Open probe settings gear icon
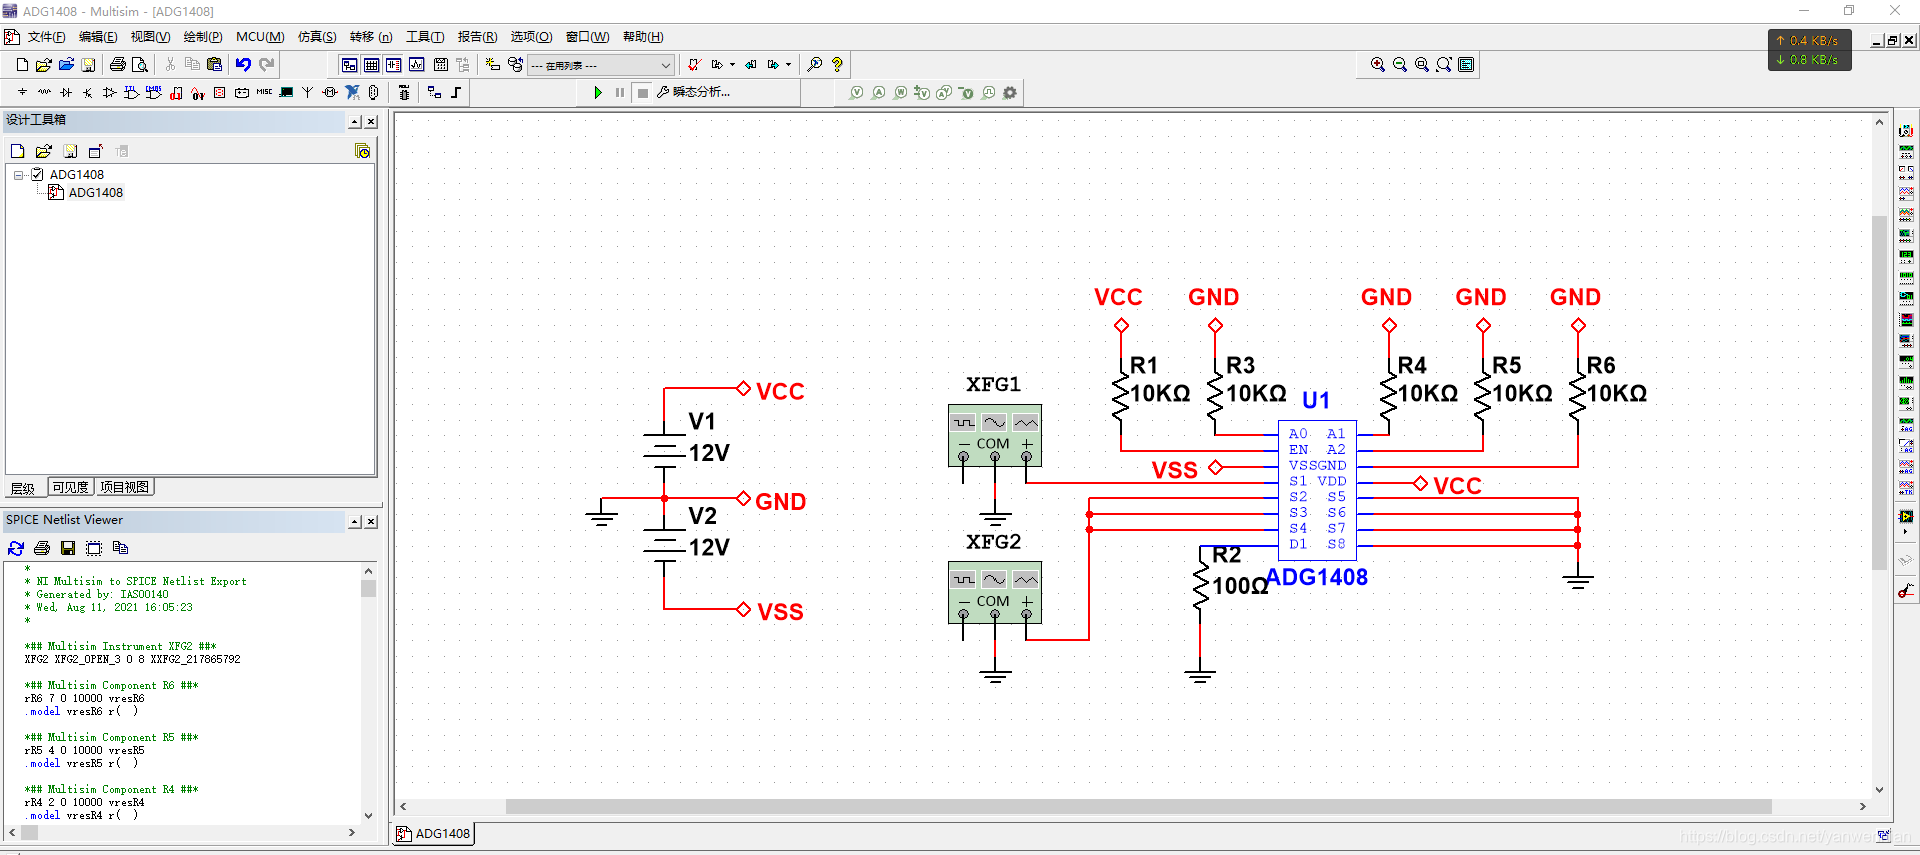The image size is (1920, 855). [1010, 92]
